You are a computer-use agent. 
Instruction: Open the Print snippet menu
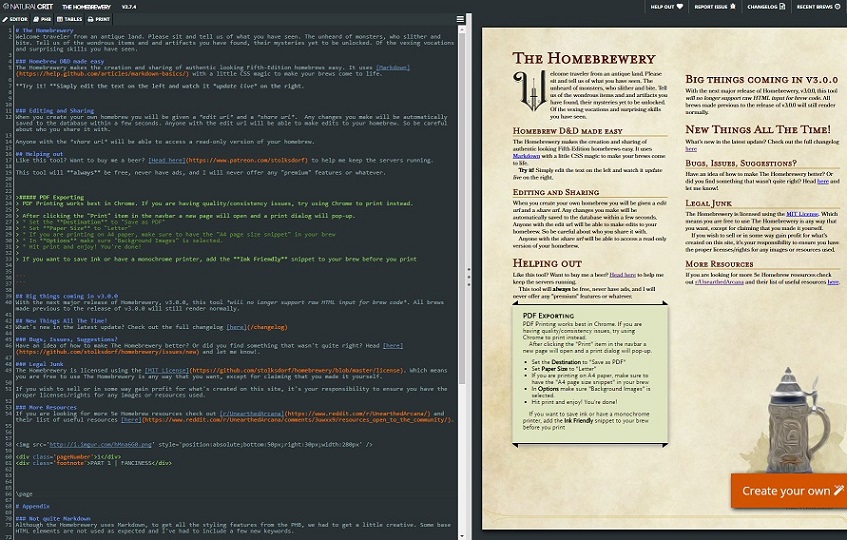(99, 19)
